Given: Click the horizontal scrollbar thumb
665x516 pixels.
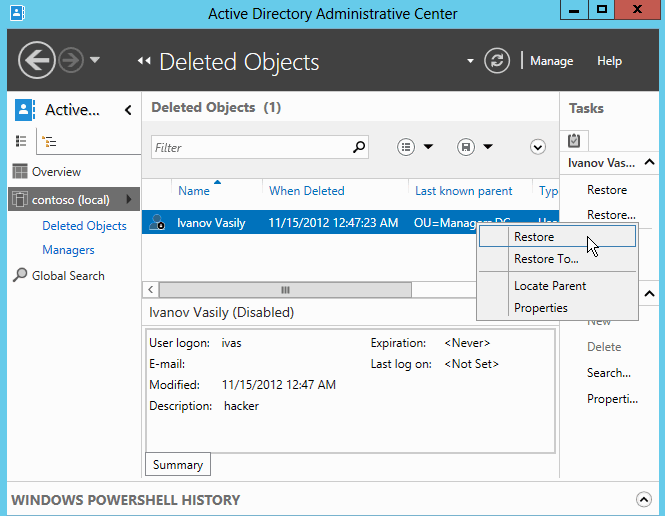Looking at the screenshot, I should (285, 290).
